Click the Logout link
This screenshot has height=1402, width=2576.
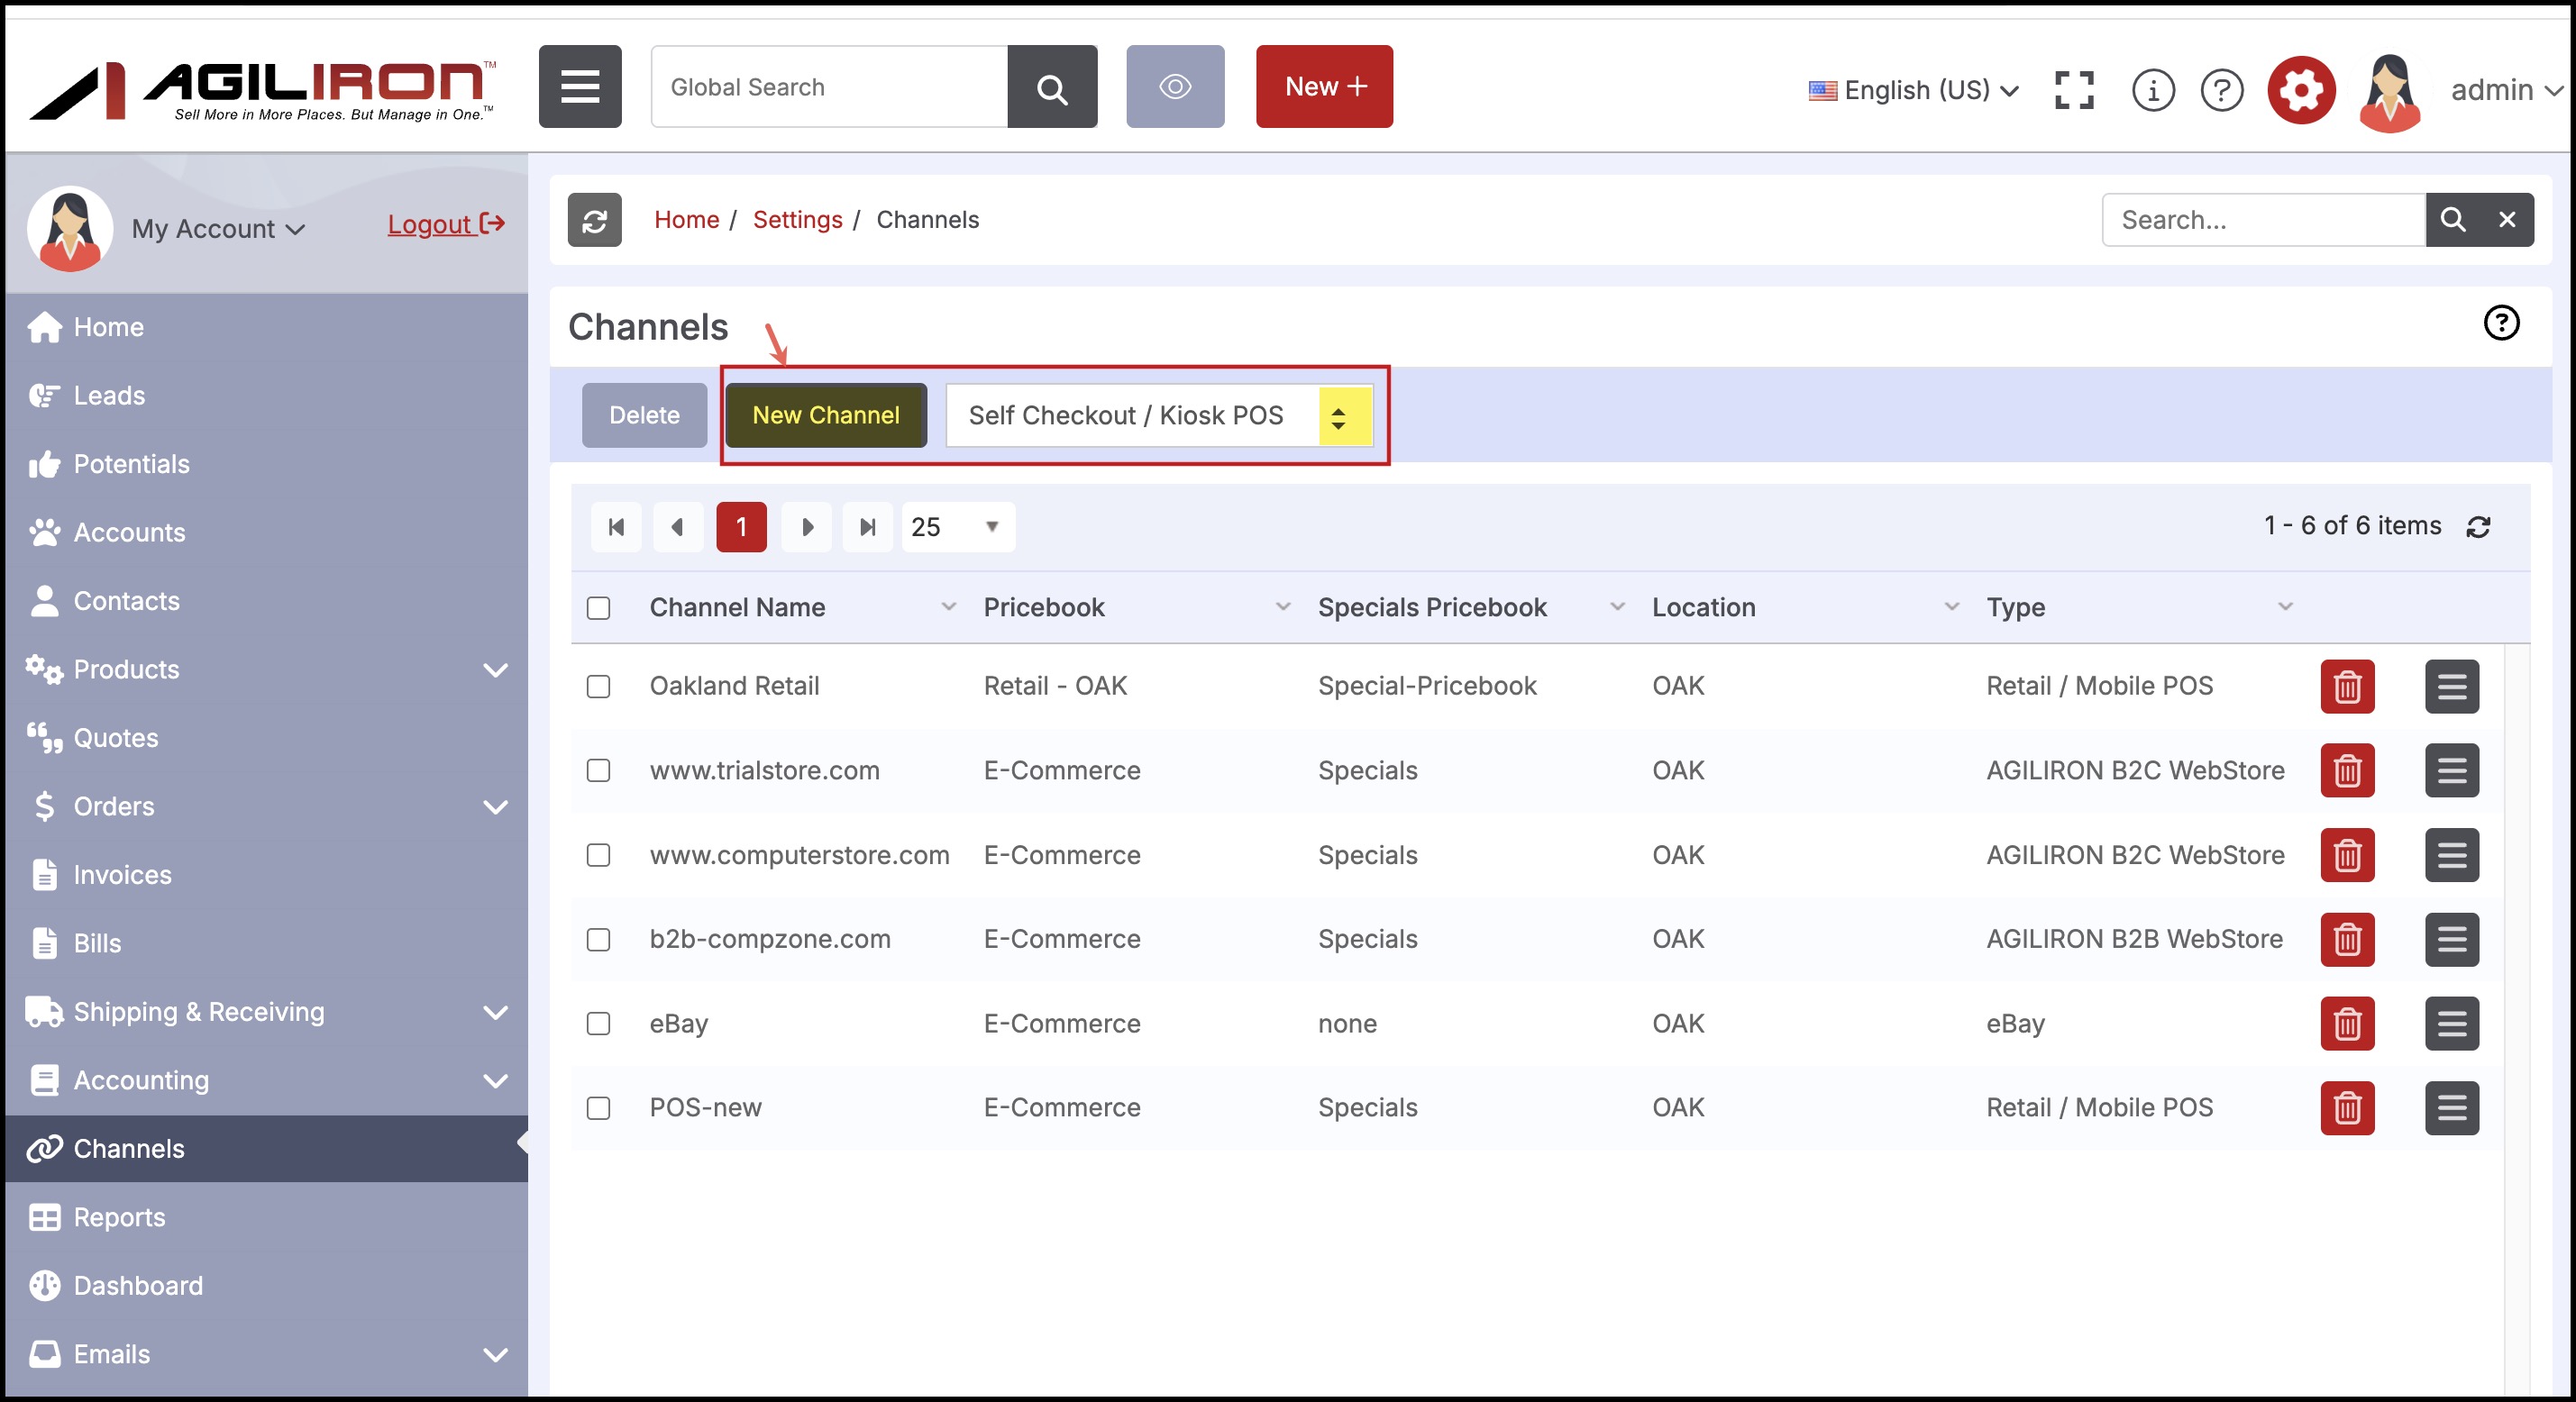[x=445, y=224]
